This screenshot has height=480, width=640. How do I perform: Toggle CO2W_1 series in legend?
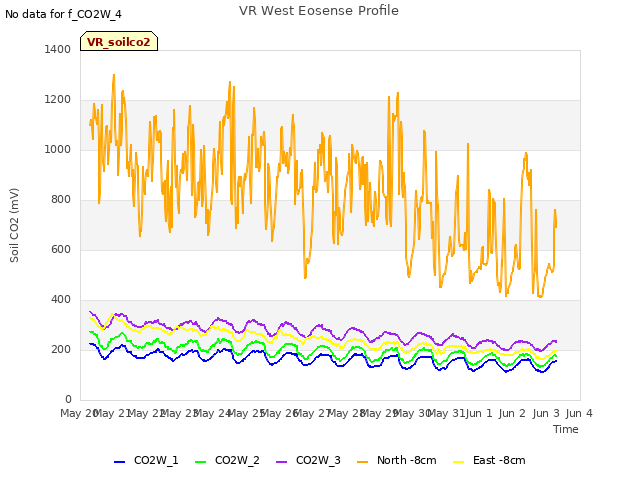click(x=146, y=460)
